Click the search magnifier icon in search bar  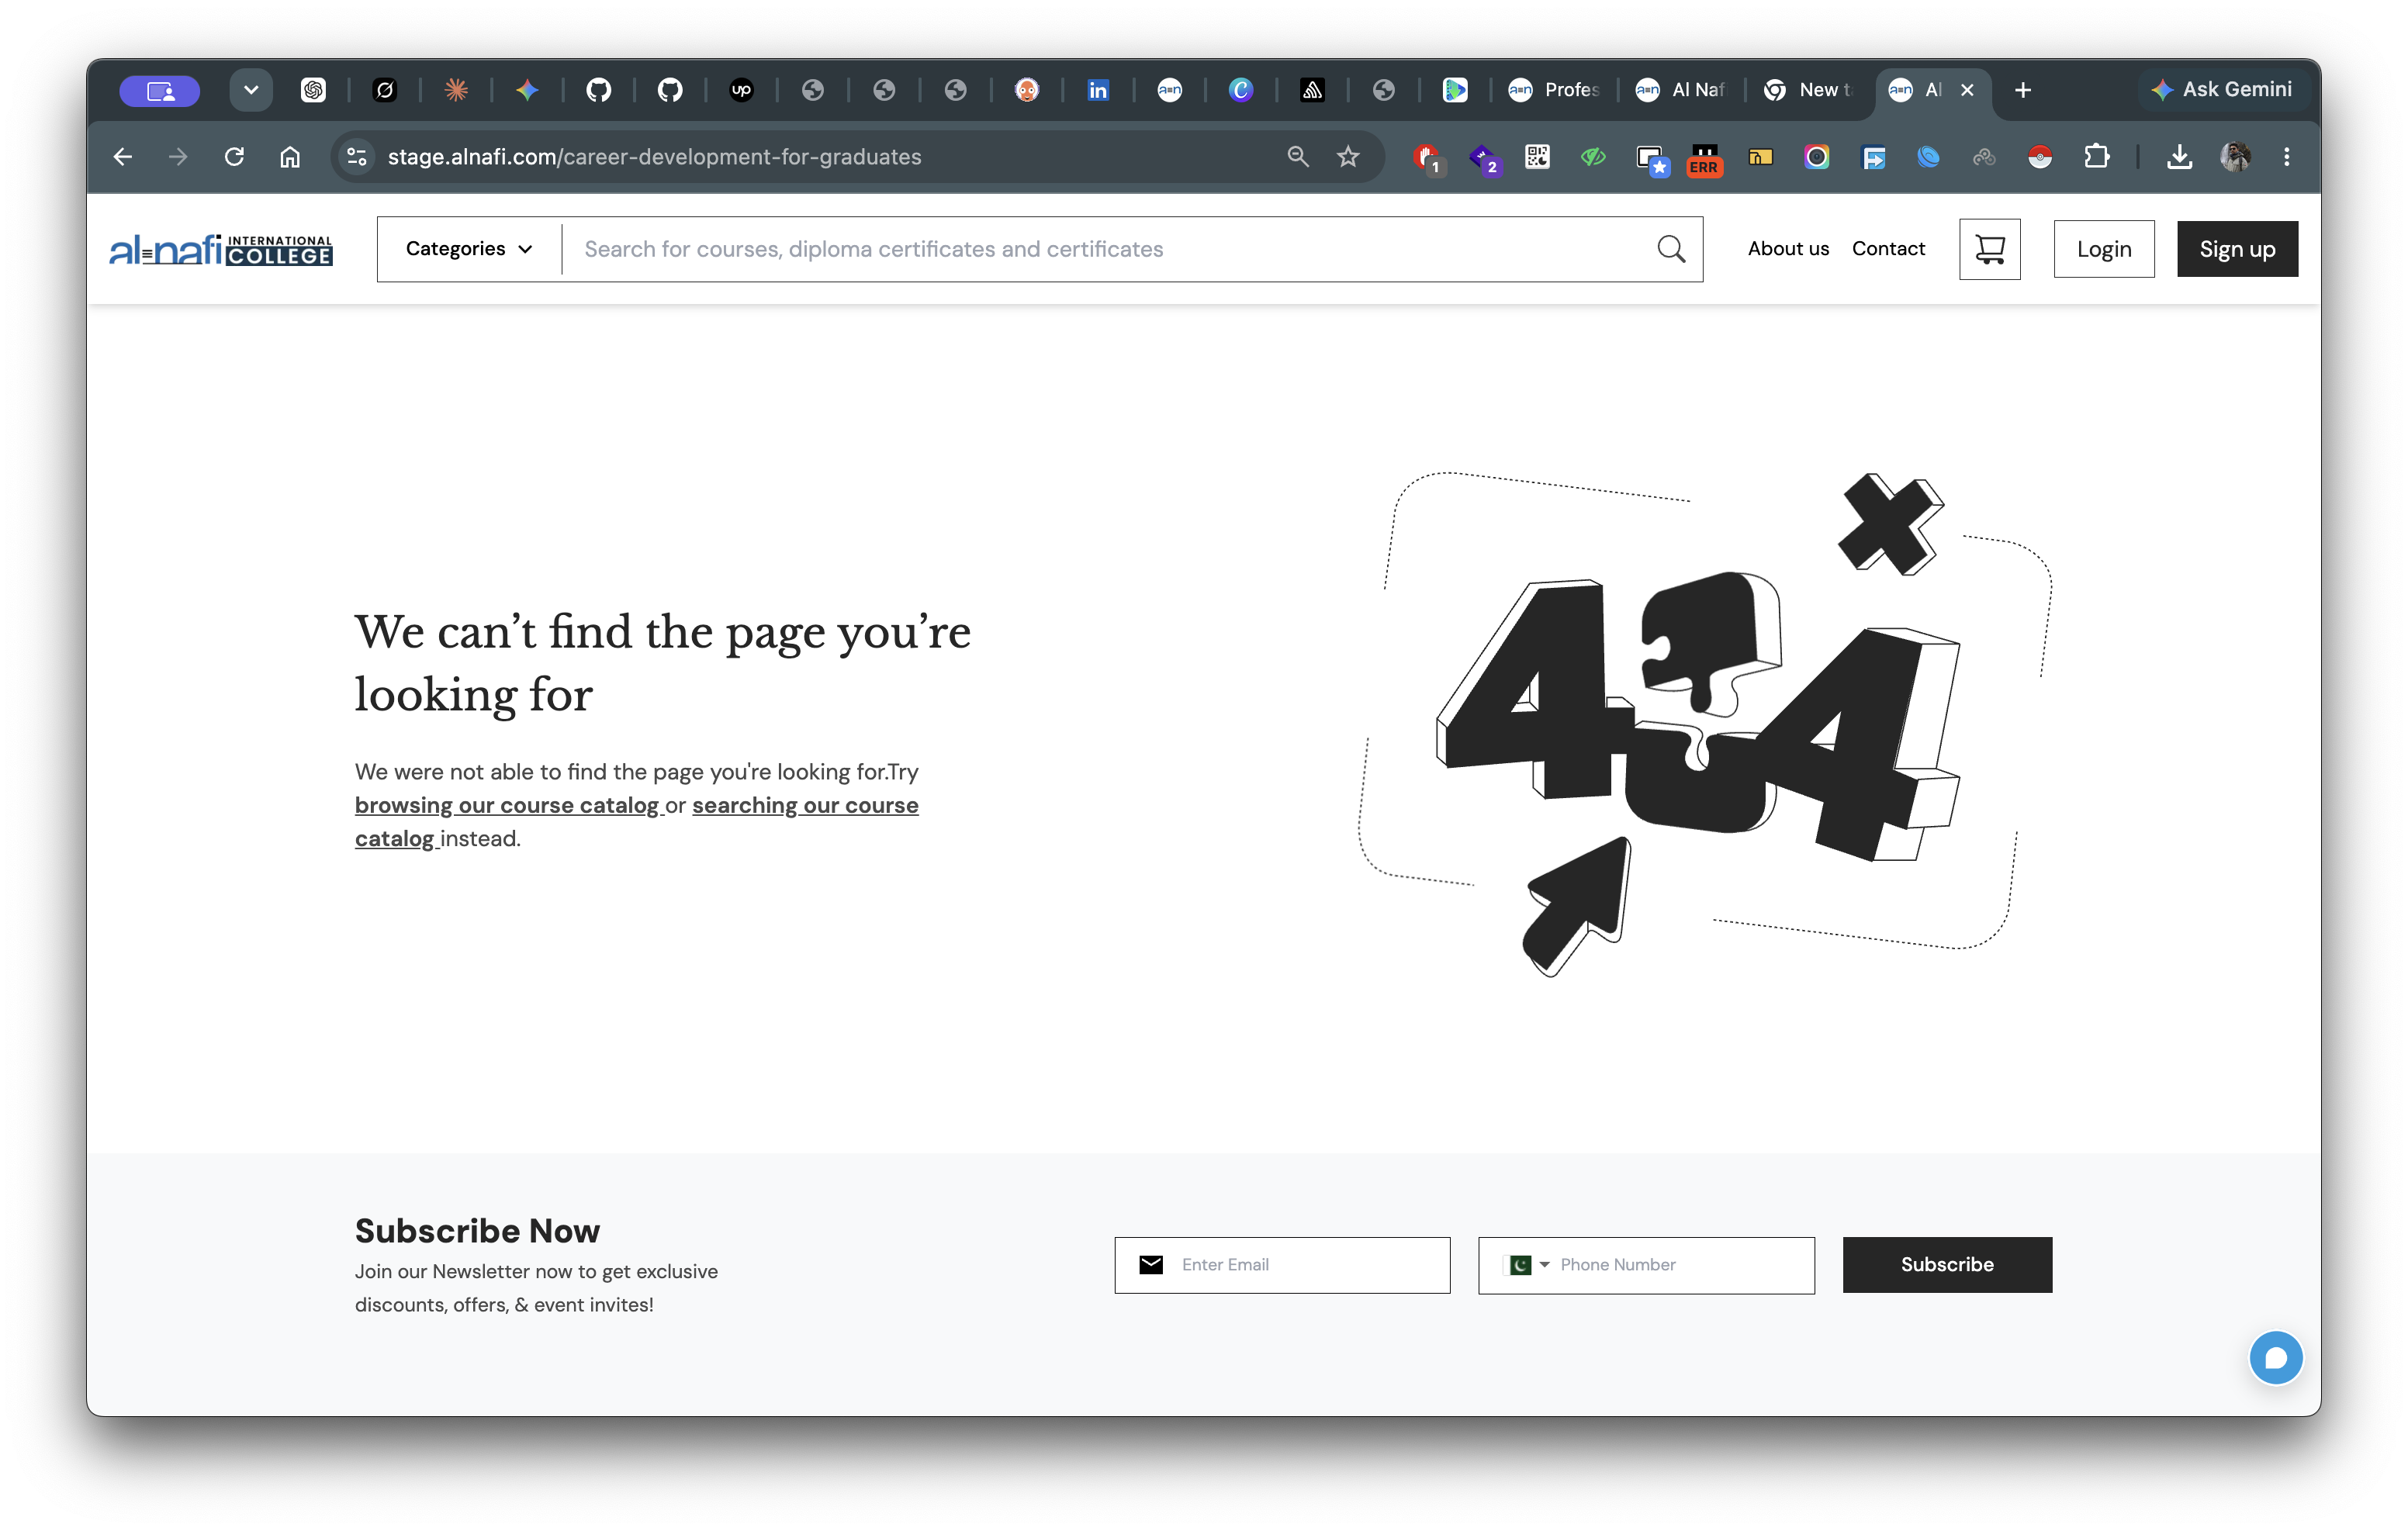tap(1671, 249)
